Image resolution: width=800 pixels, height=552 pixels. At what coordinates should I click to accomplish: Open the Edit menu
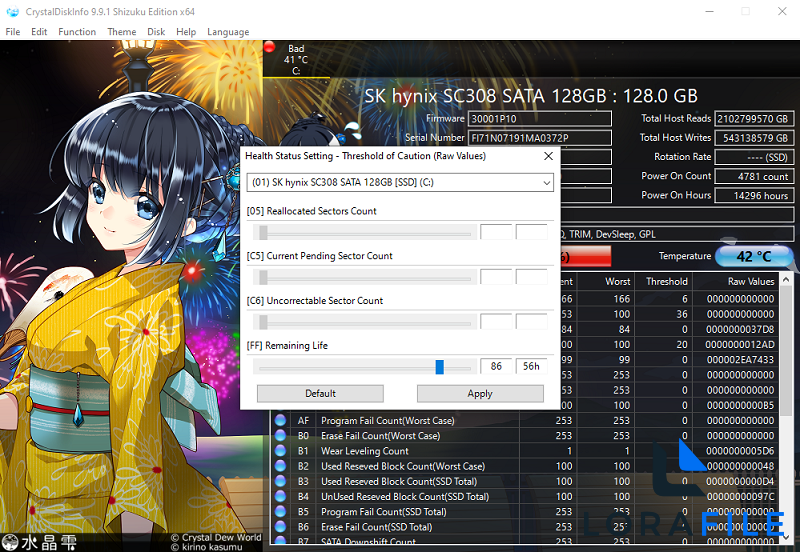click(x=39, y=32)
